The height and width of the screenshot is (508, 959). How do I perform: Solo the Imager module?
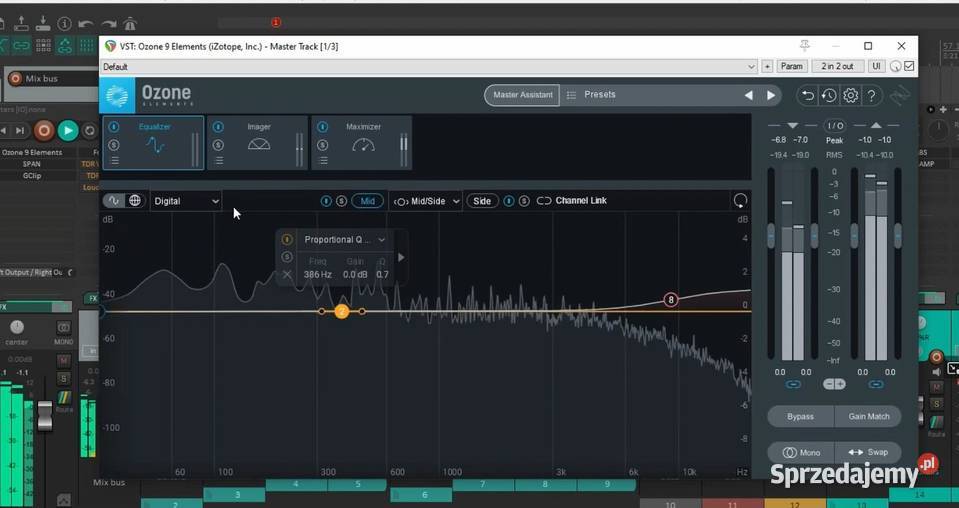click(x=218, y=145)
